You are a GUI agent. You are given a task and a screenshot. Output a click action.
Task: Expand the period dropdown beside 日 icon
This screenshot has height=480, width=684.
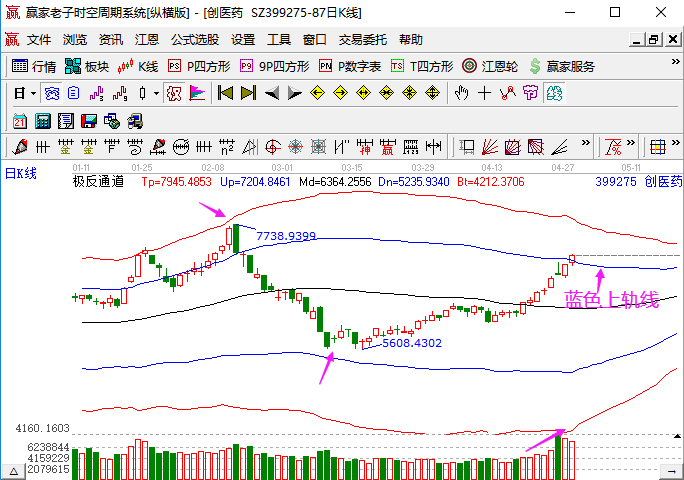point(33,93)
